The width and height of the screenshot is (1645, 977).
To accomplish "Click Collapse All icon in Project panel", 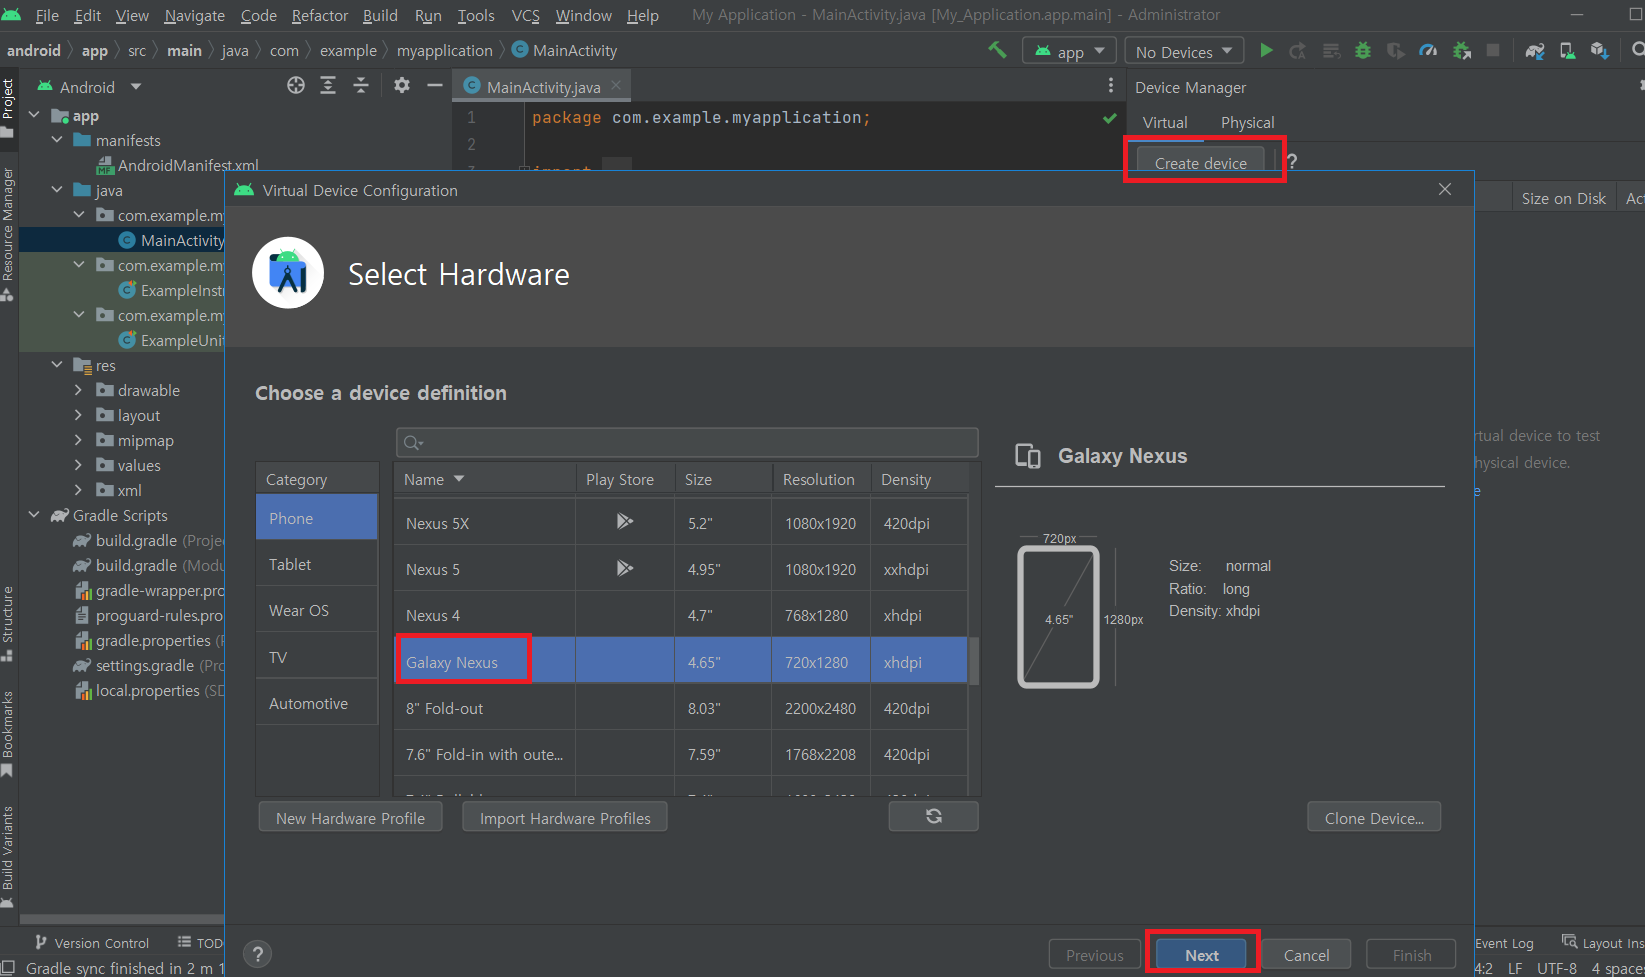I will (x=361, y=86).
